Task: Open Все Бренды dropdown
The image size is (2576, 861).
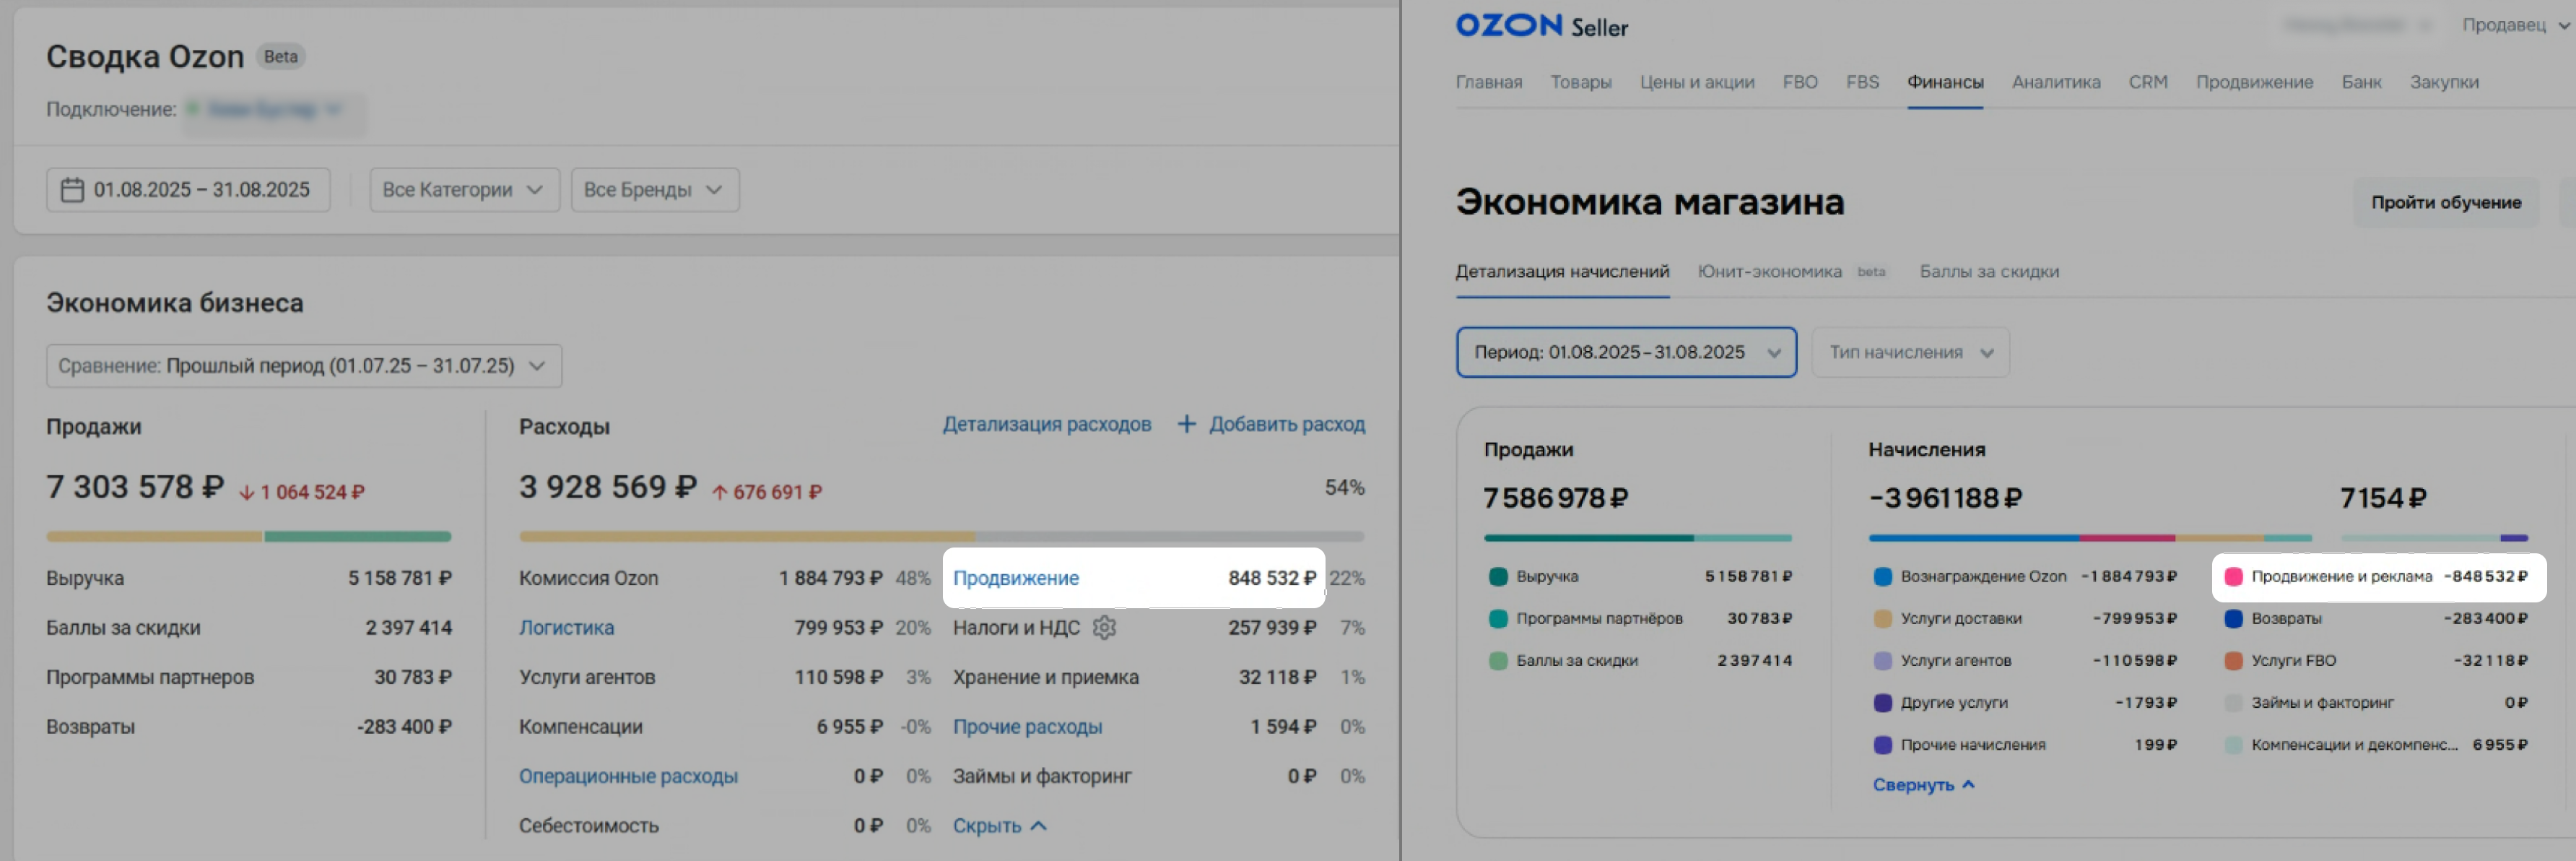Action: coord(654,190)
